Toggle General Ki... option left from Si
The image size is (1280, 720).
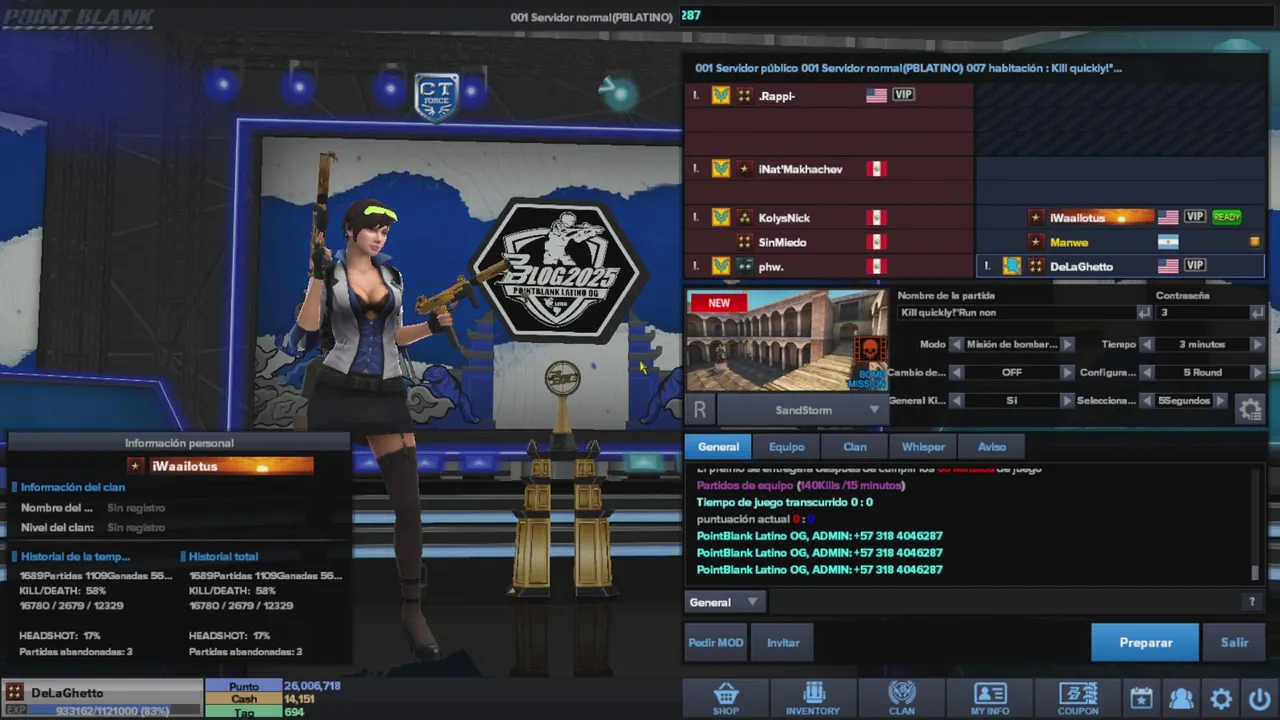pyautogui.click(x=956, y=400)
